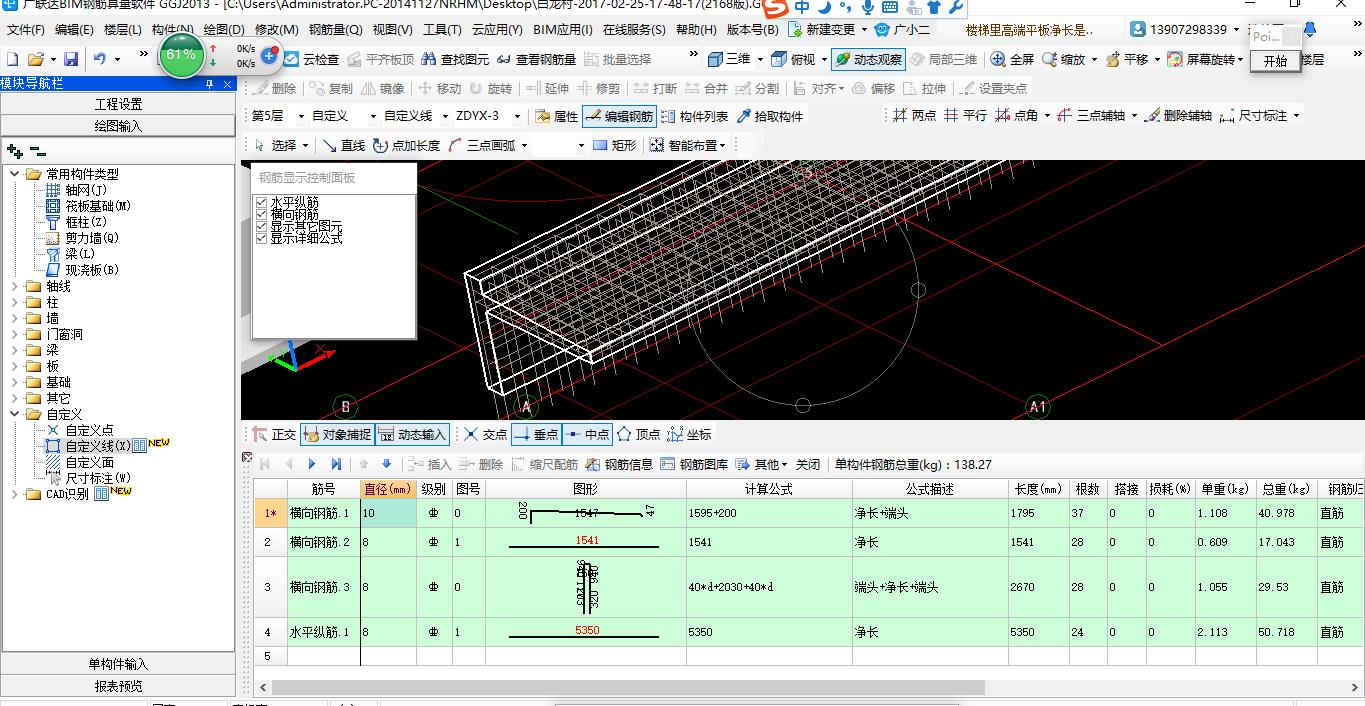Go to next rebar record arrow
Screen dimensions: 1365x706
tap(312, 465)
